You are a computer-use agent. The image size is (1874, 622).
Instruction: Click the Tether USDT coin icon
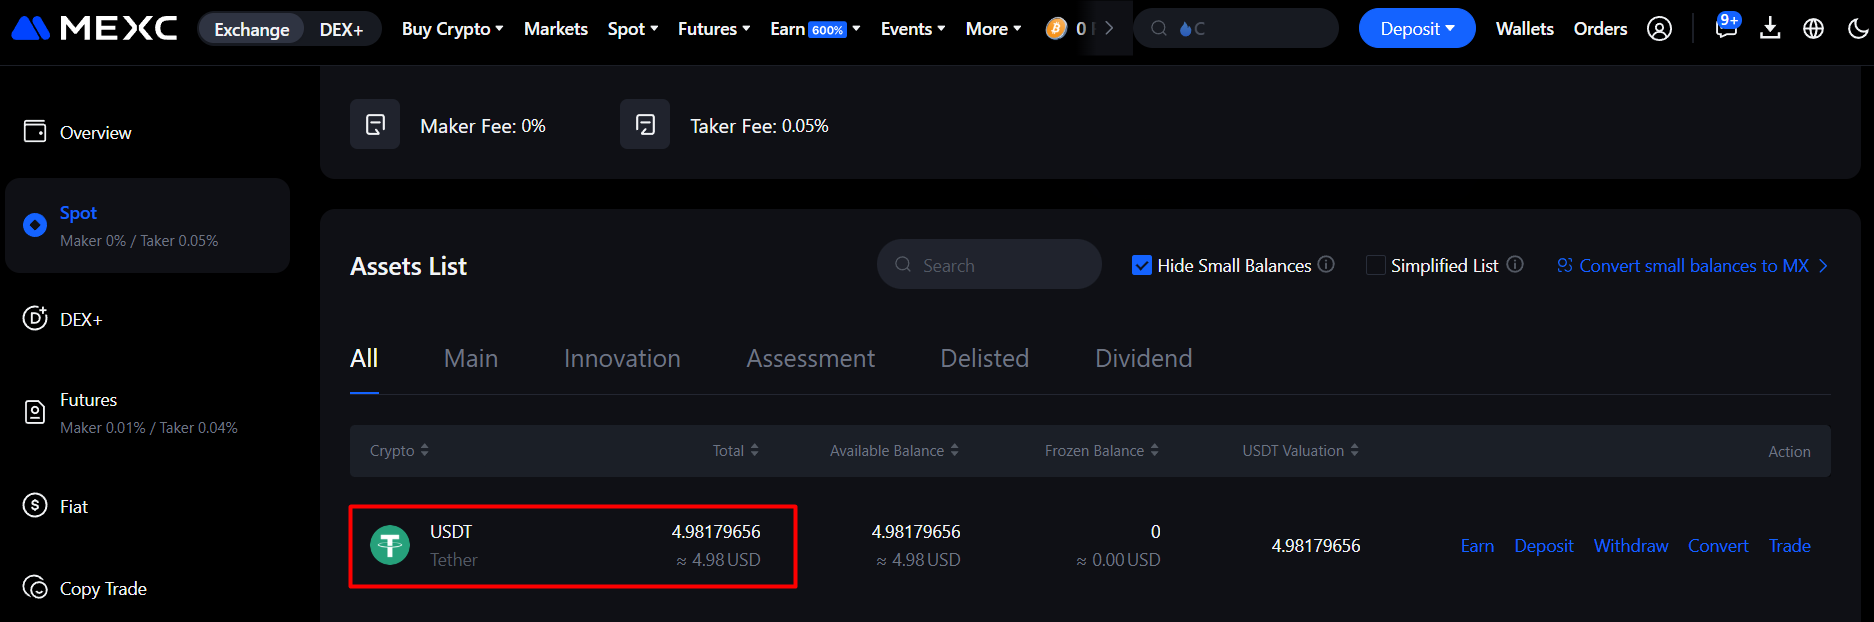(x=390, y=545)
